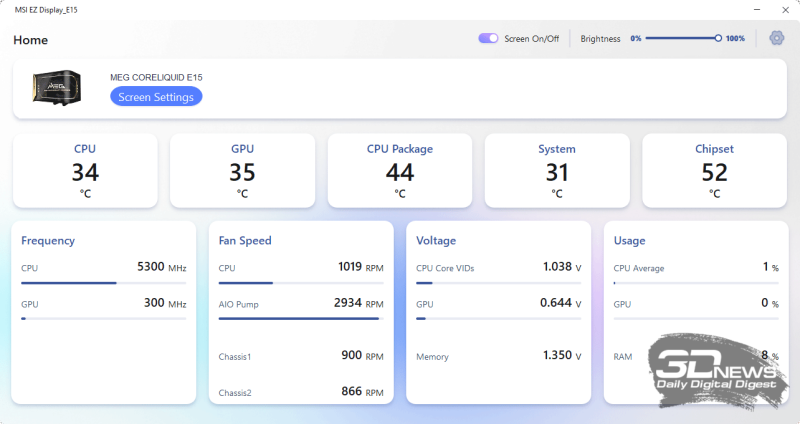Click the Fan Speed panel title
The image size is (800, 424).
[245, 240]
